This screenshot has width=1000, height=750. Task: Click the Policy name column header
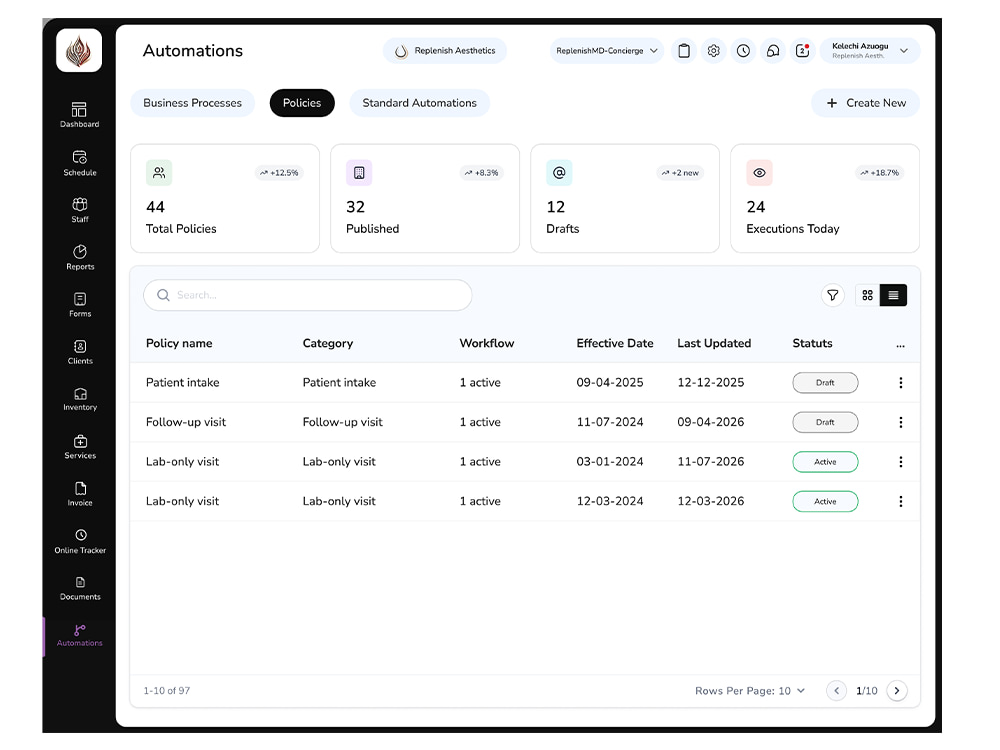tap(179, 343)
